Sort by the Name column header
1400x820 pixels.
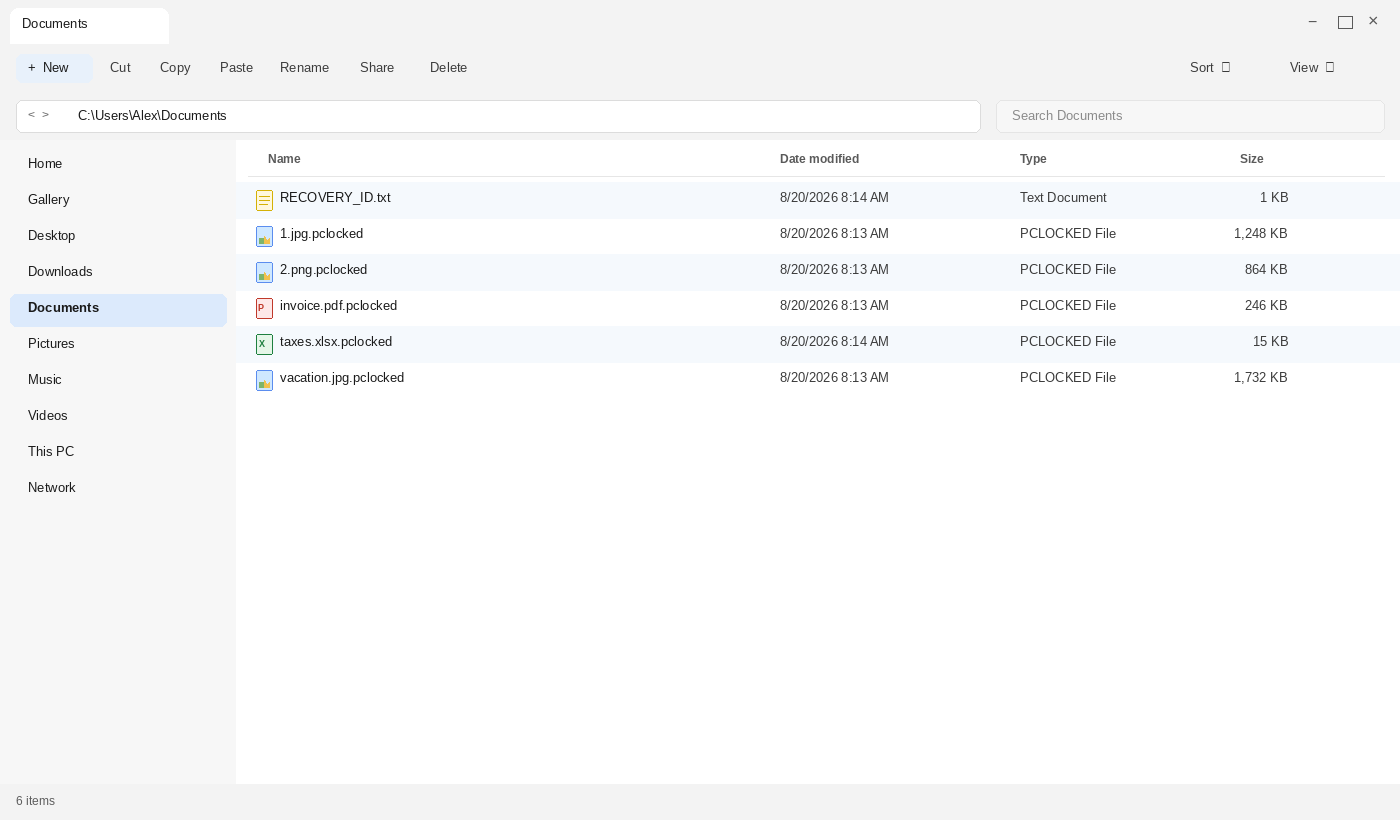(284, 159)
